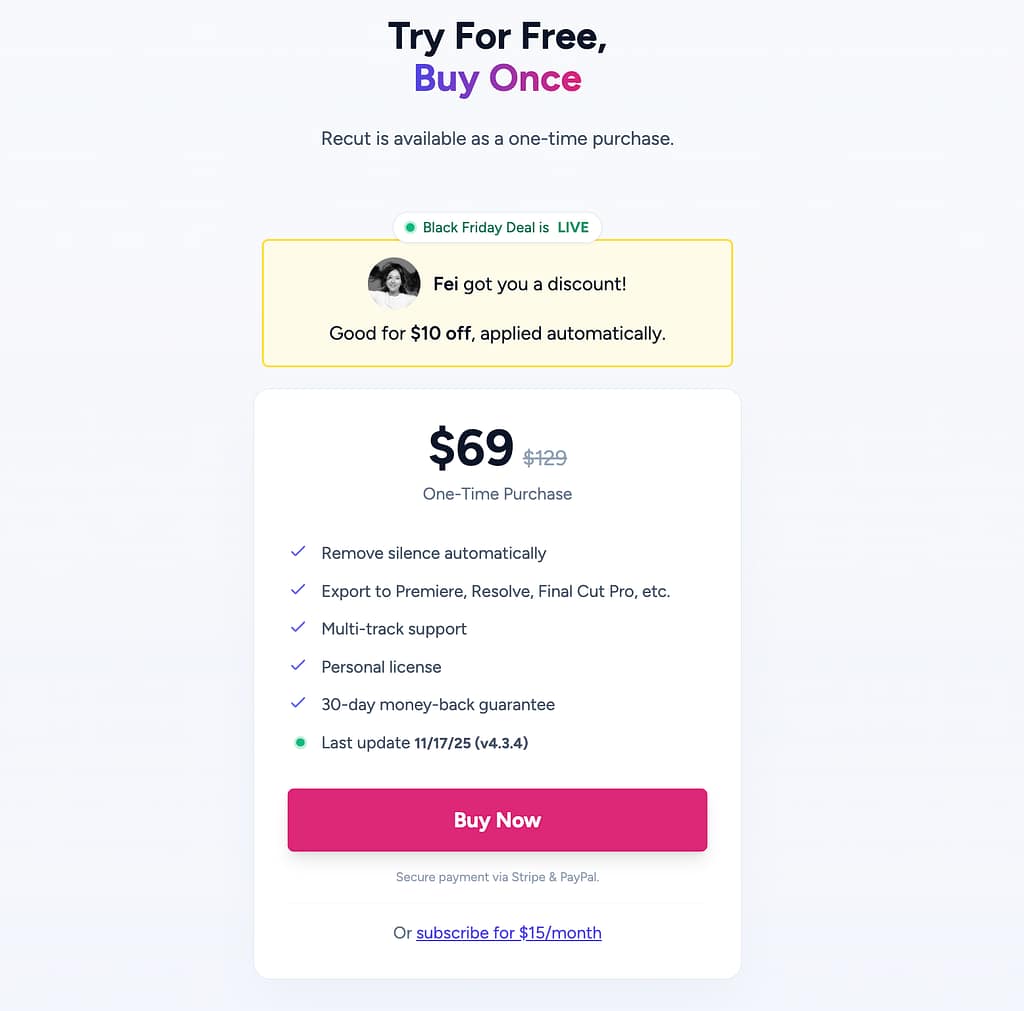1024x1011 pixels.
Task: Click Secure payment via Stripe & PayPal text
Action: [497, 877]
